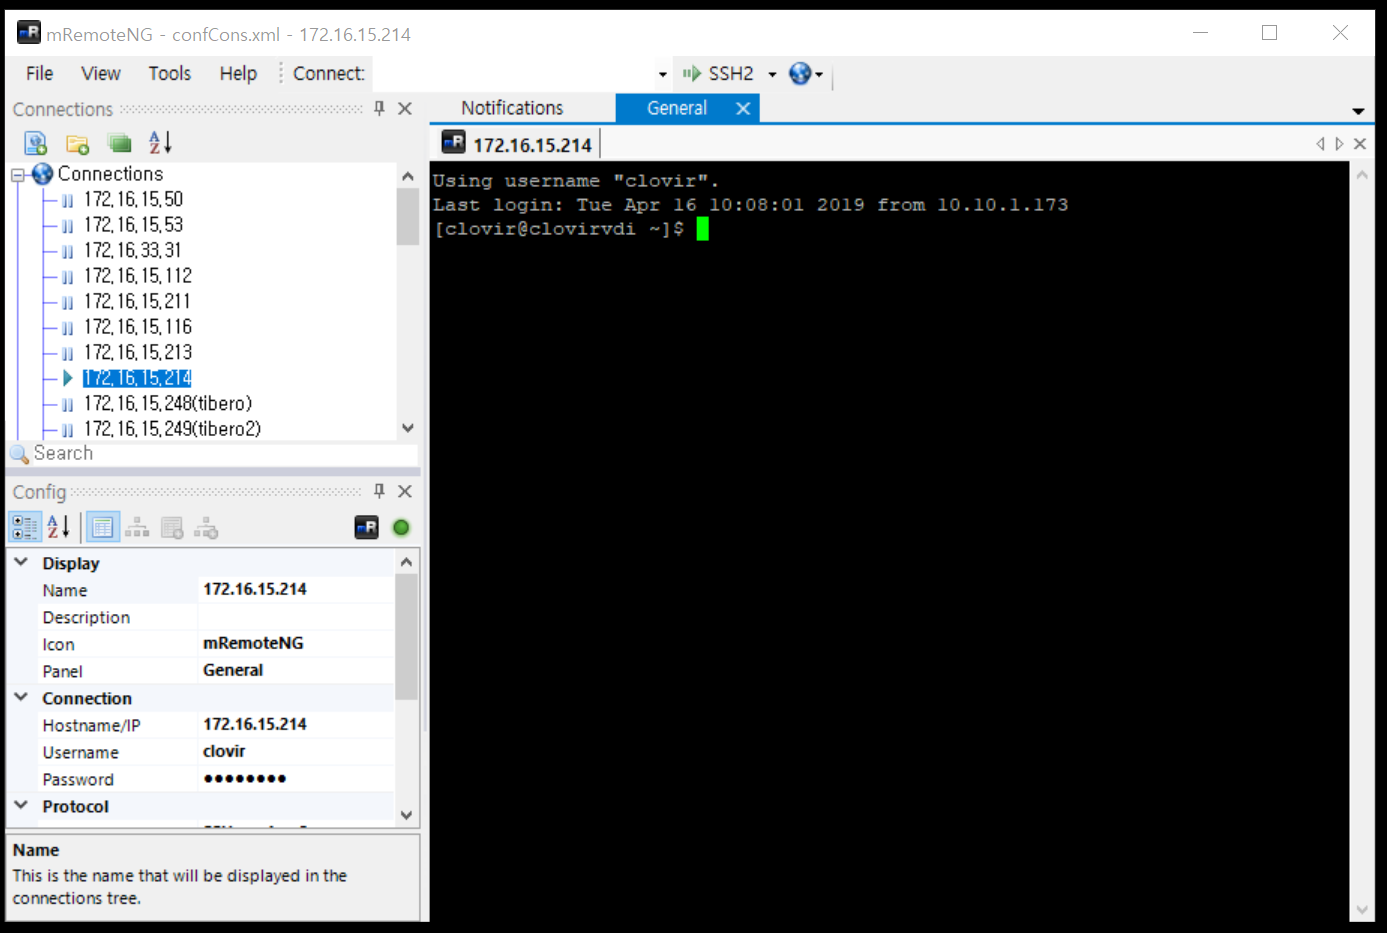Open the Help menu

tap(238, 73)
